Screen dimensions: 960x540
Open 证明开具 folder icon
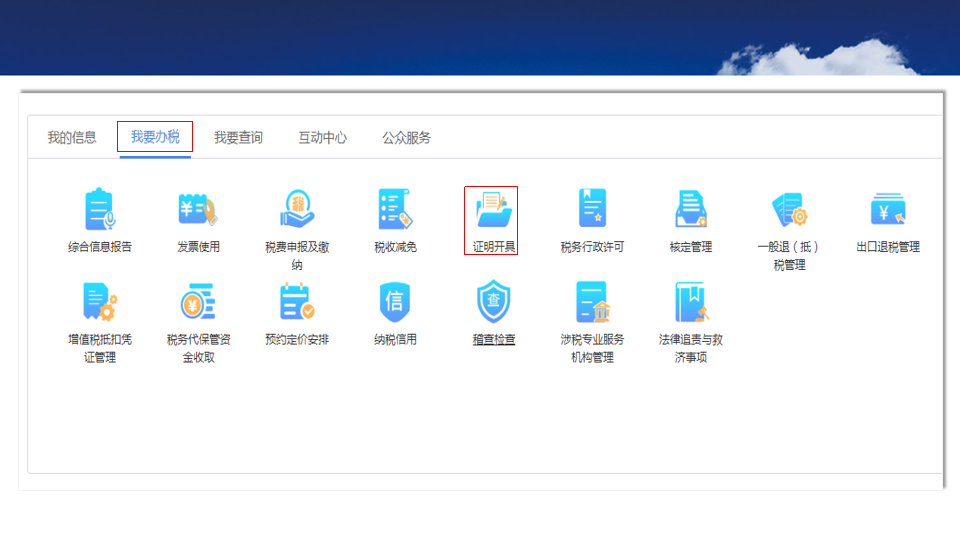(x=493, y=210)
